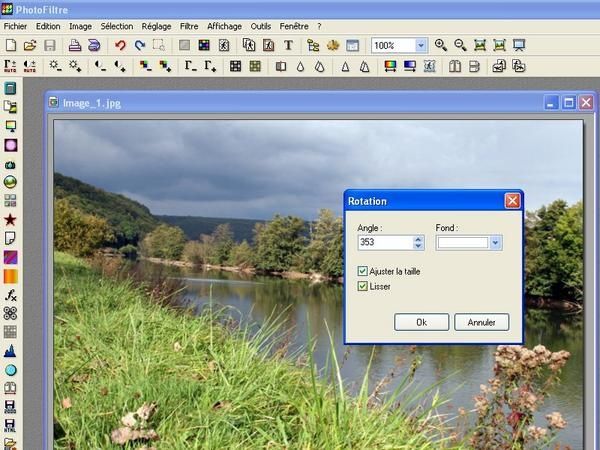Close the Rotation dialog

tap(512, 201)
